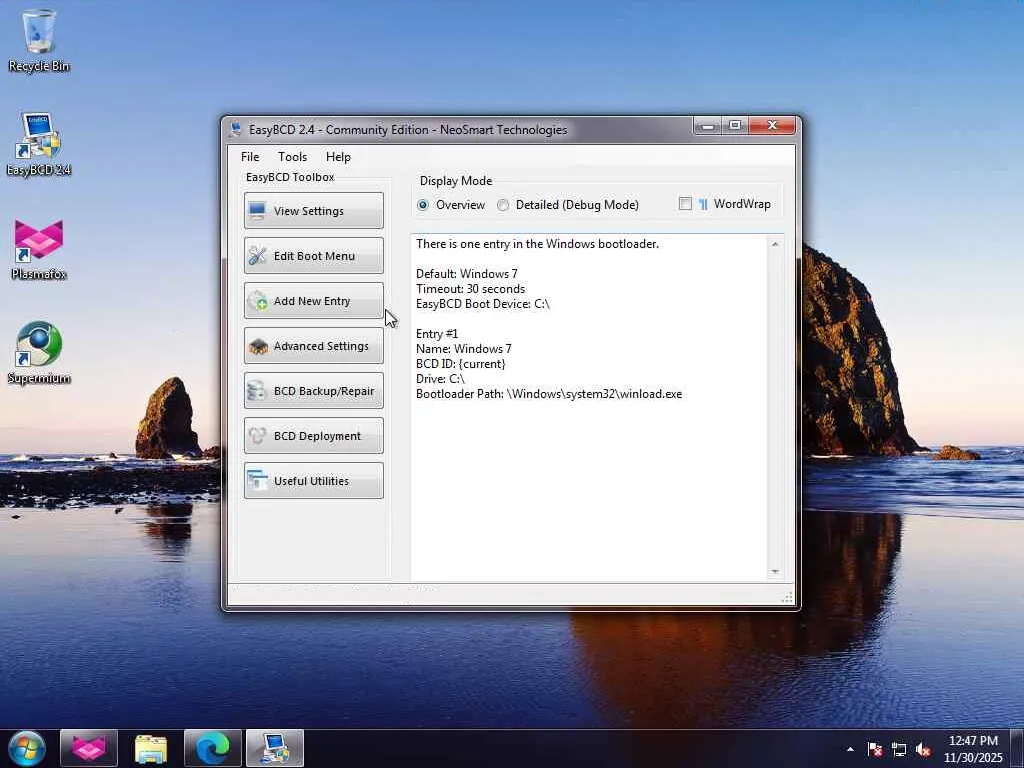Click the Useful Utilities window icon
Image resolution: width=1024 pixels, height=768 pixels.
257,481
